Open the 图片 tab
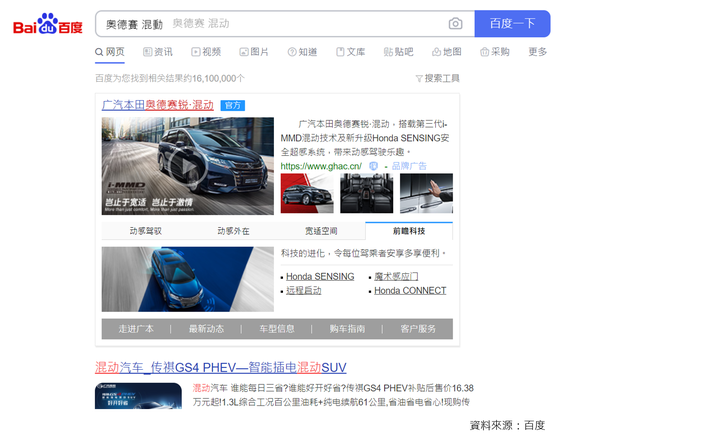The height and width of the screenshot is (439, 720). (254, 52)
